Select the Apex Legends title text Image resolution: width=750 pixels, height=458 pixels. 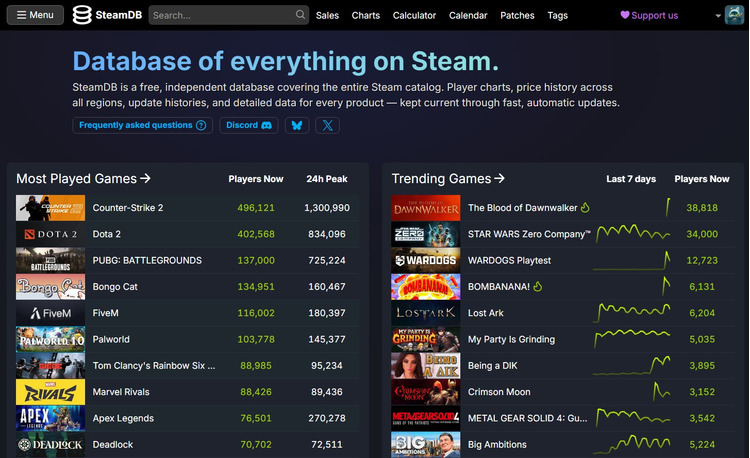[x=123, y=418]
